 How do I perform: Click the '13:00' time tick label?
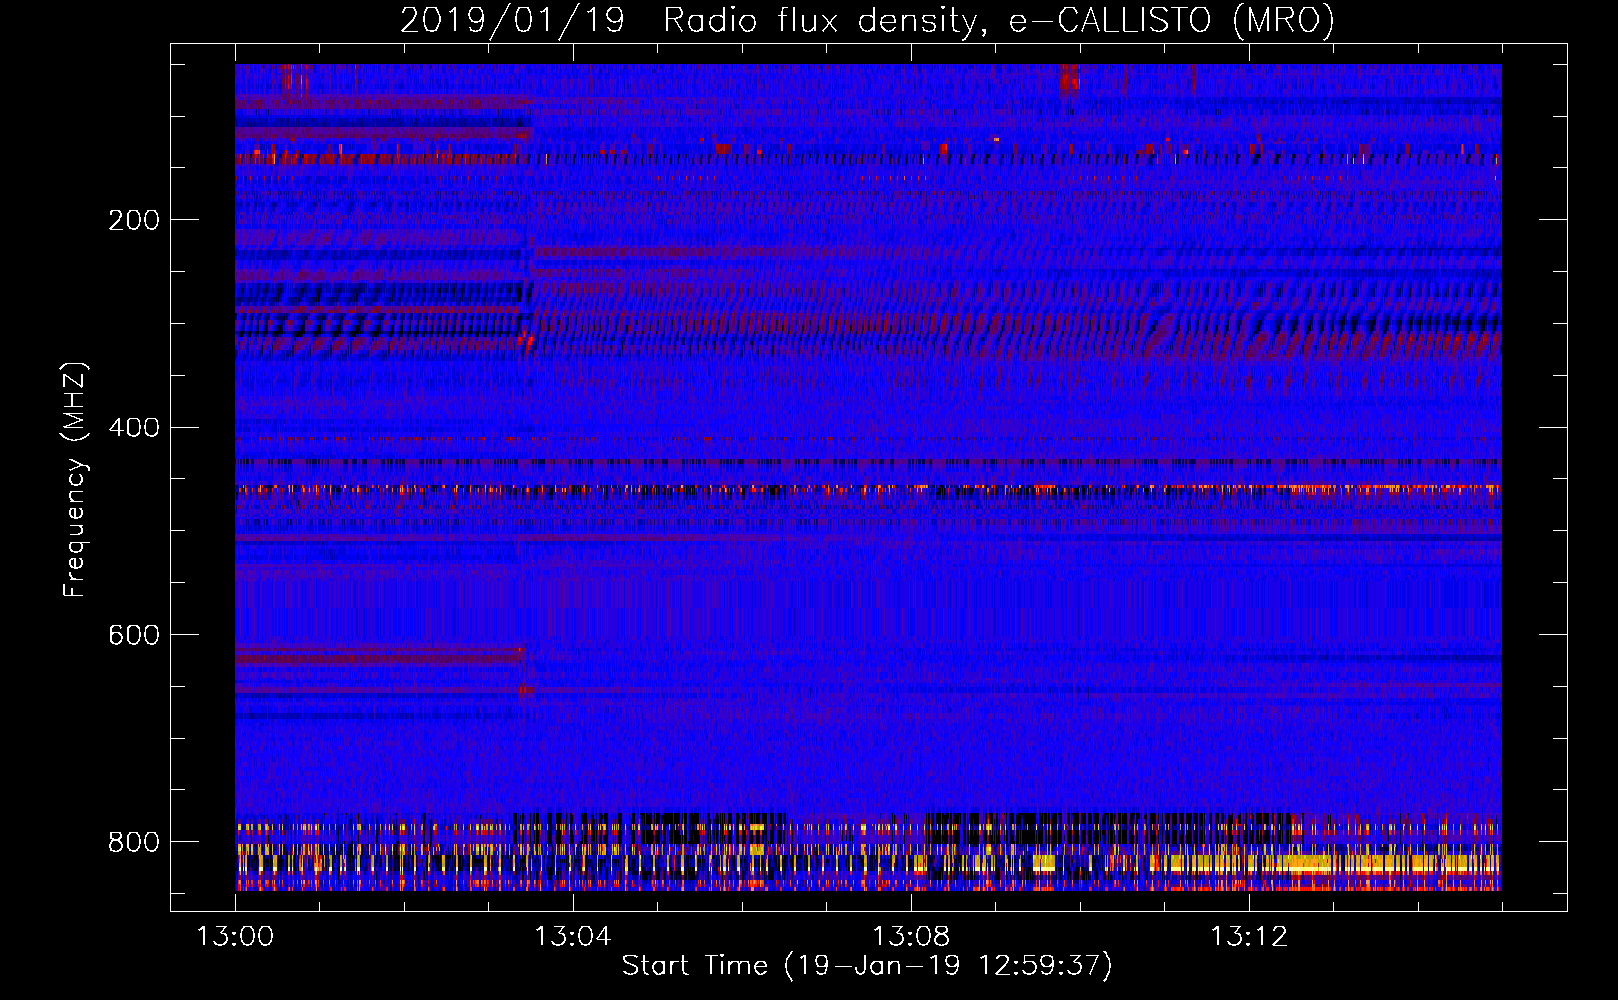(x=235, y=937)
